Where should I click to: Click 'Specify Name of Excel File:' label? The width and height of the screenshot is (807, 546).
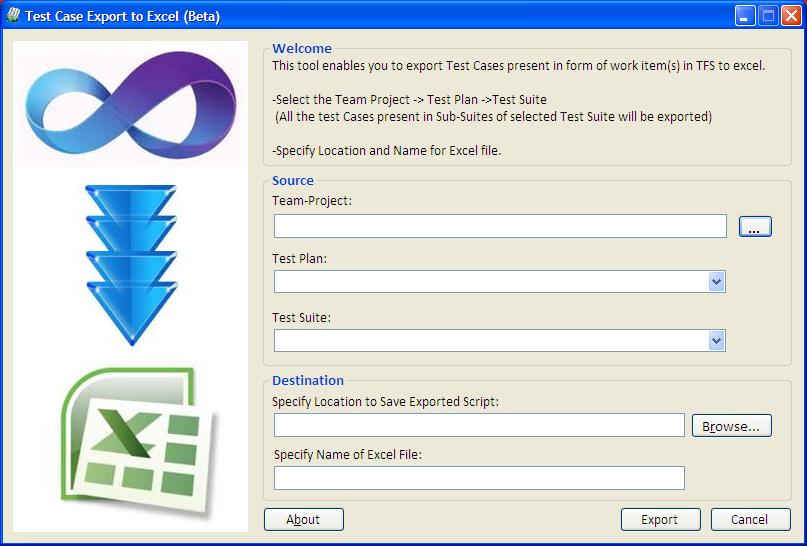348,455
